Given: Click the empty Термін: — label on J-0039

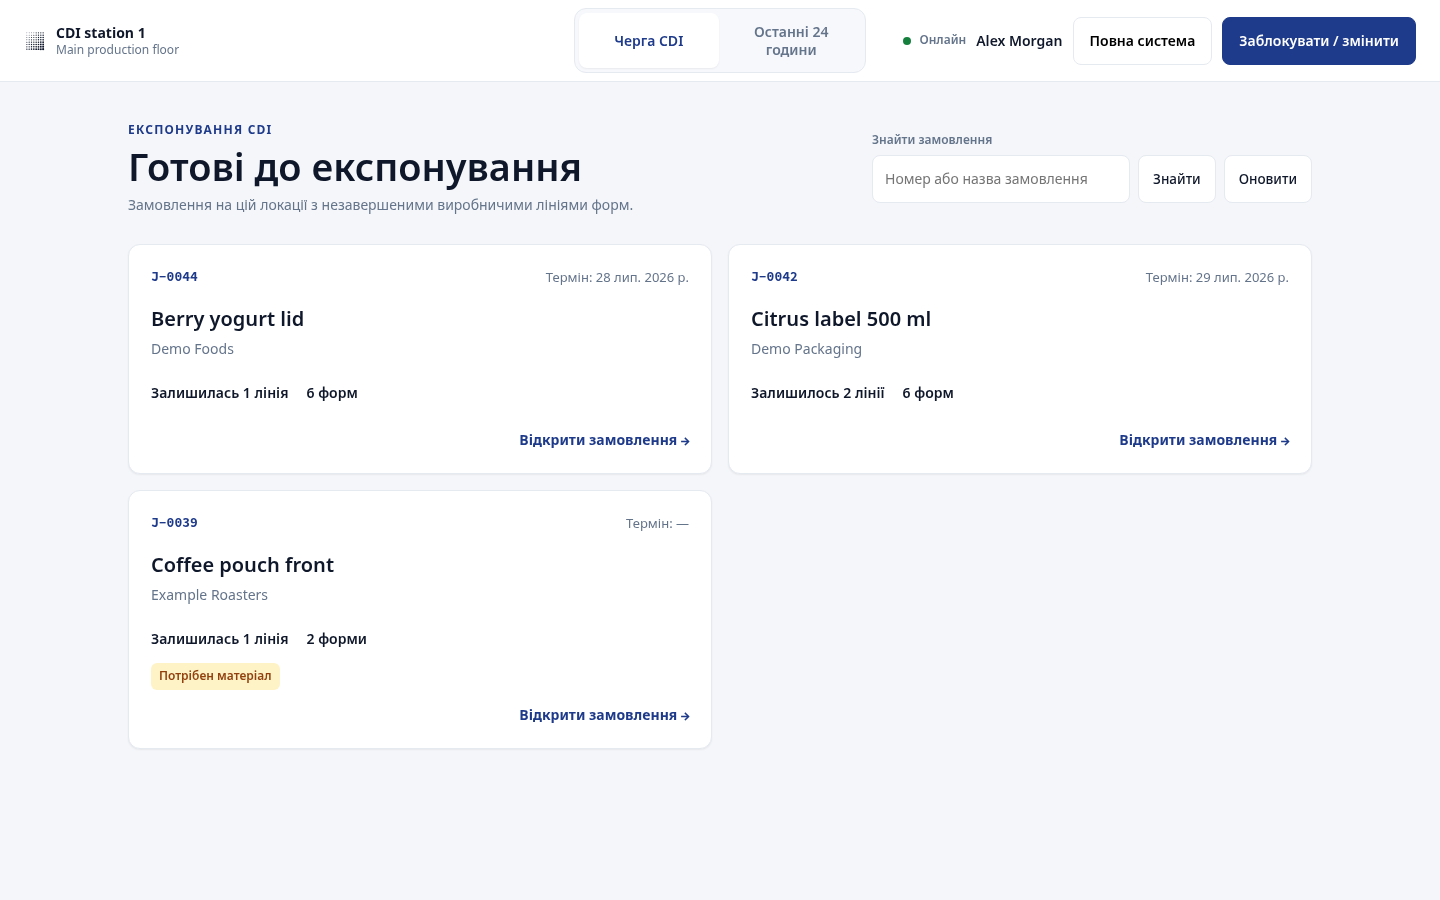Looking at the screenshot, I should [x=657, y=523].
